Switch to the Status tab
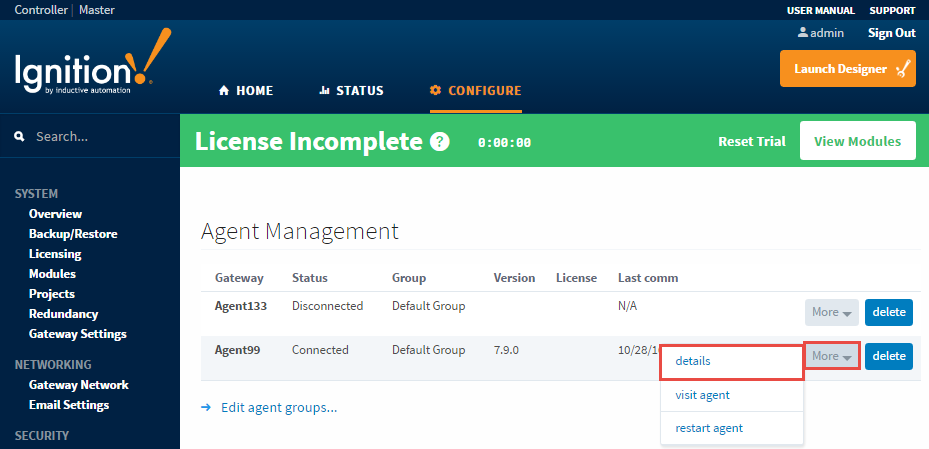Screen dimensions: 929x449 tap(351, 91)
